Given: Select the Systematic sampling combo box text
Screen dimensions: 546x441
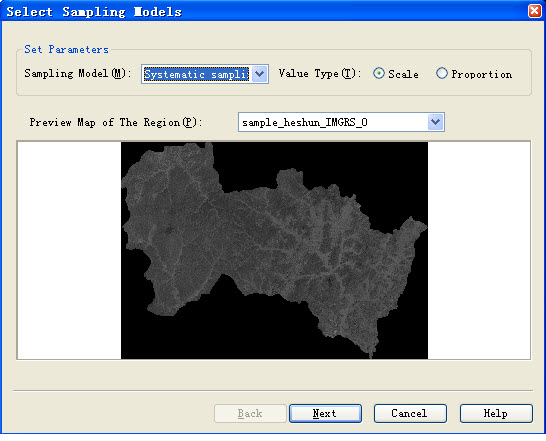Looking at the screenshot, I should click(x=196, y=74).
